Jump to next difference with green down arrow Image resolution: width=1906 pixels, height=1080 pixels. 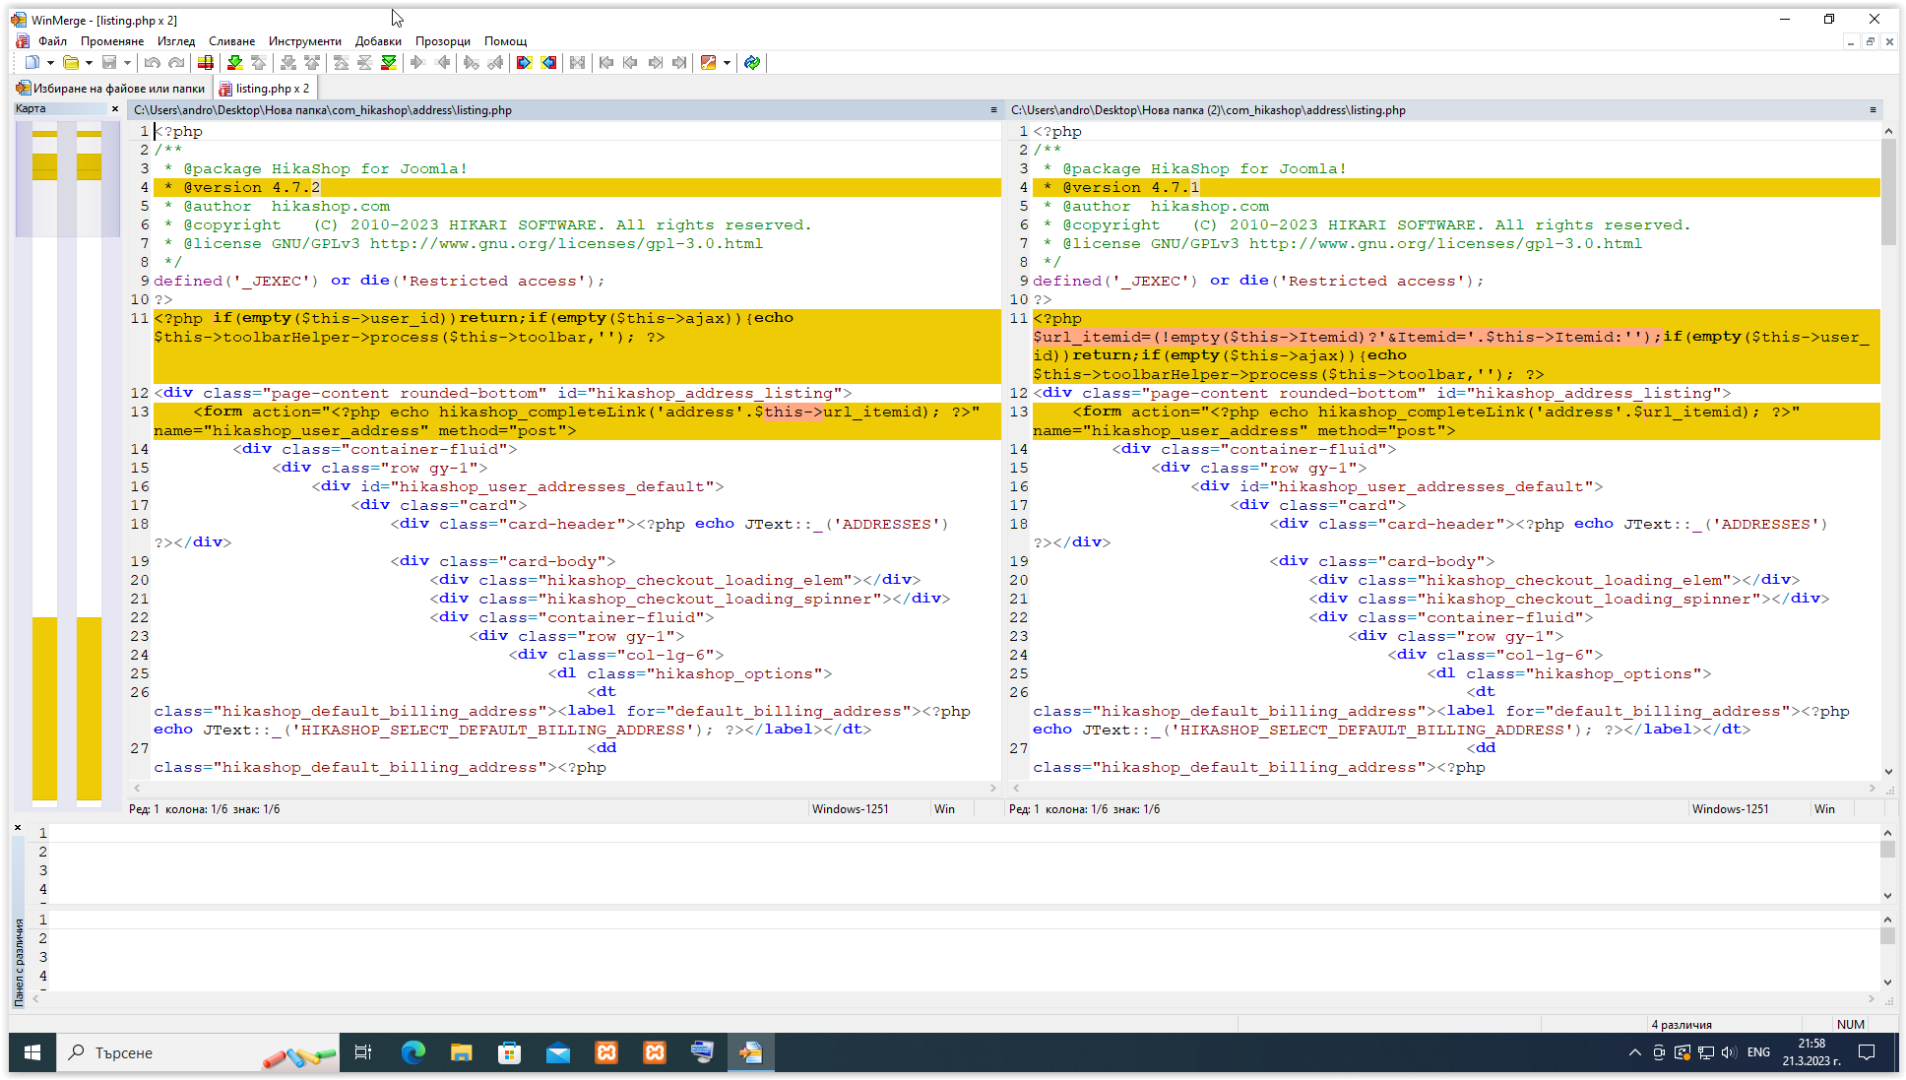[x=234, y=63]
